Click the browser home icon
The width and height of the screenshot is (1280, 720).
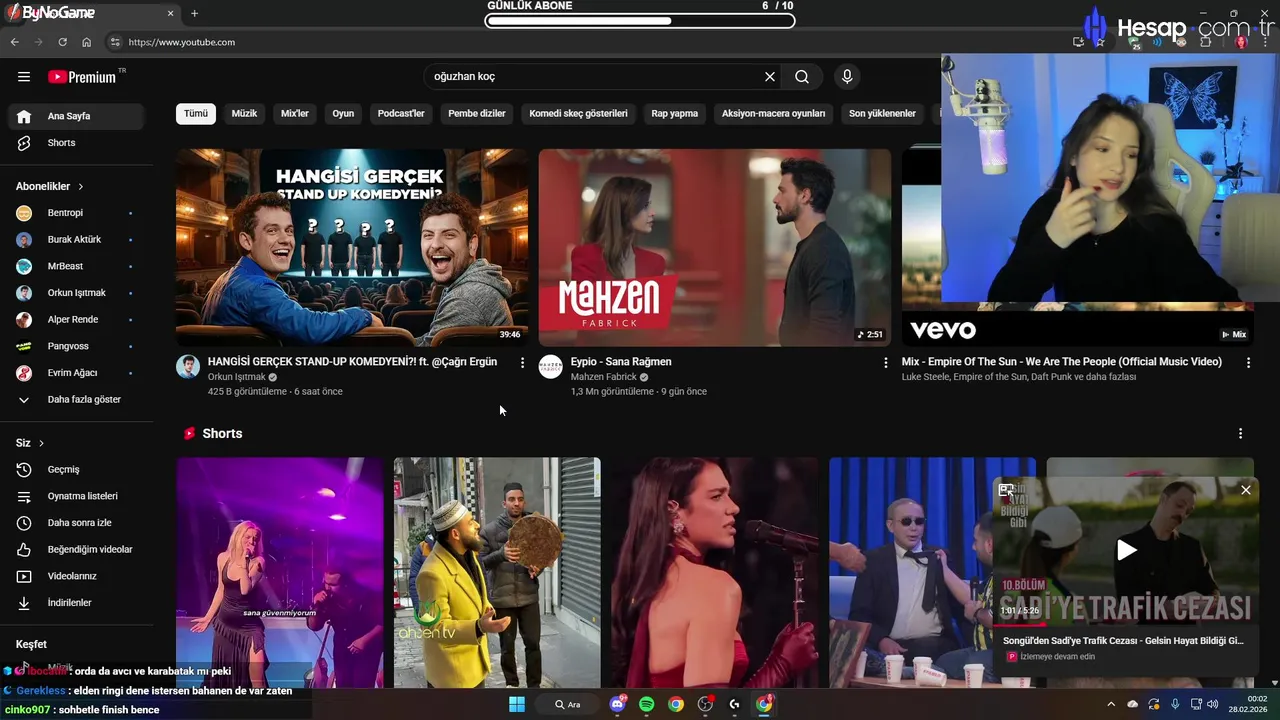tap(86, 42)
